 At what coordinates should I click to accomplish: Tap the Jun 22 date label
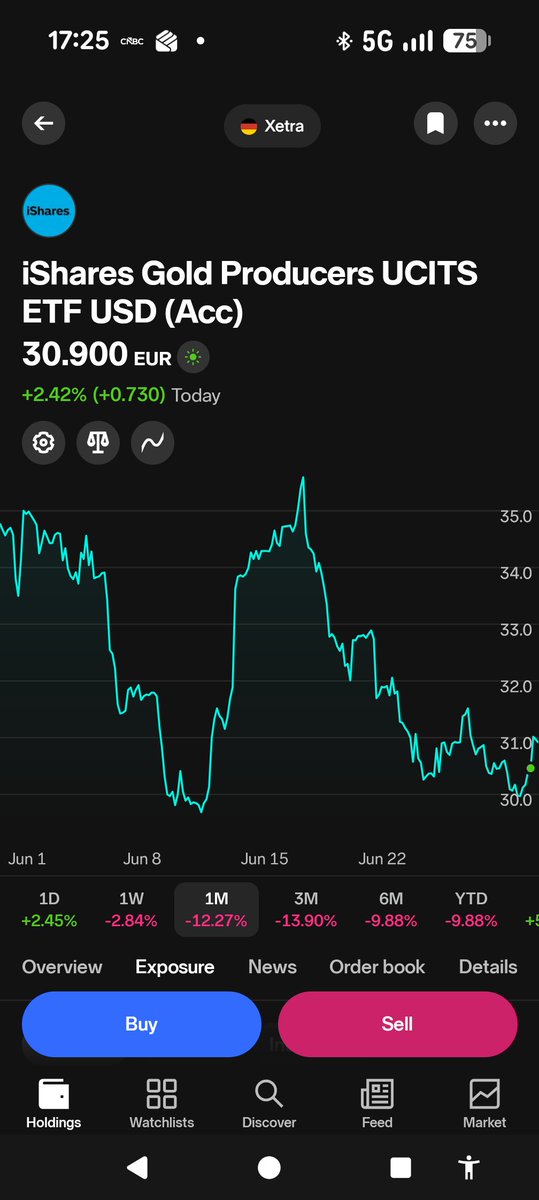(383, 859)
